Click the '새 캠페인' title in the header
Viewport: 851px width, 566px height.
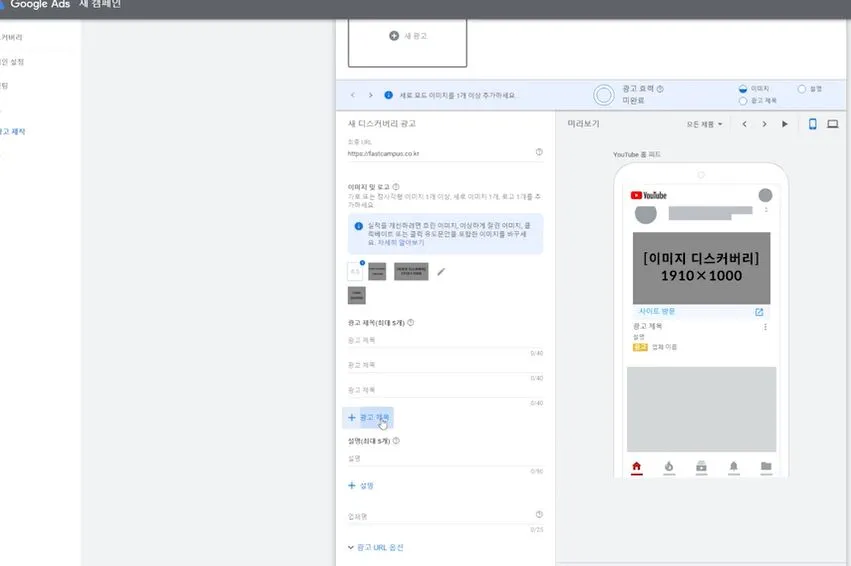100,4
